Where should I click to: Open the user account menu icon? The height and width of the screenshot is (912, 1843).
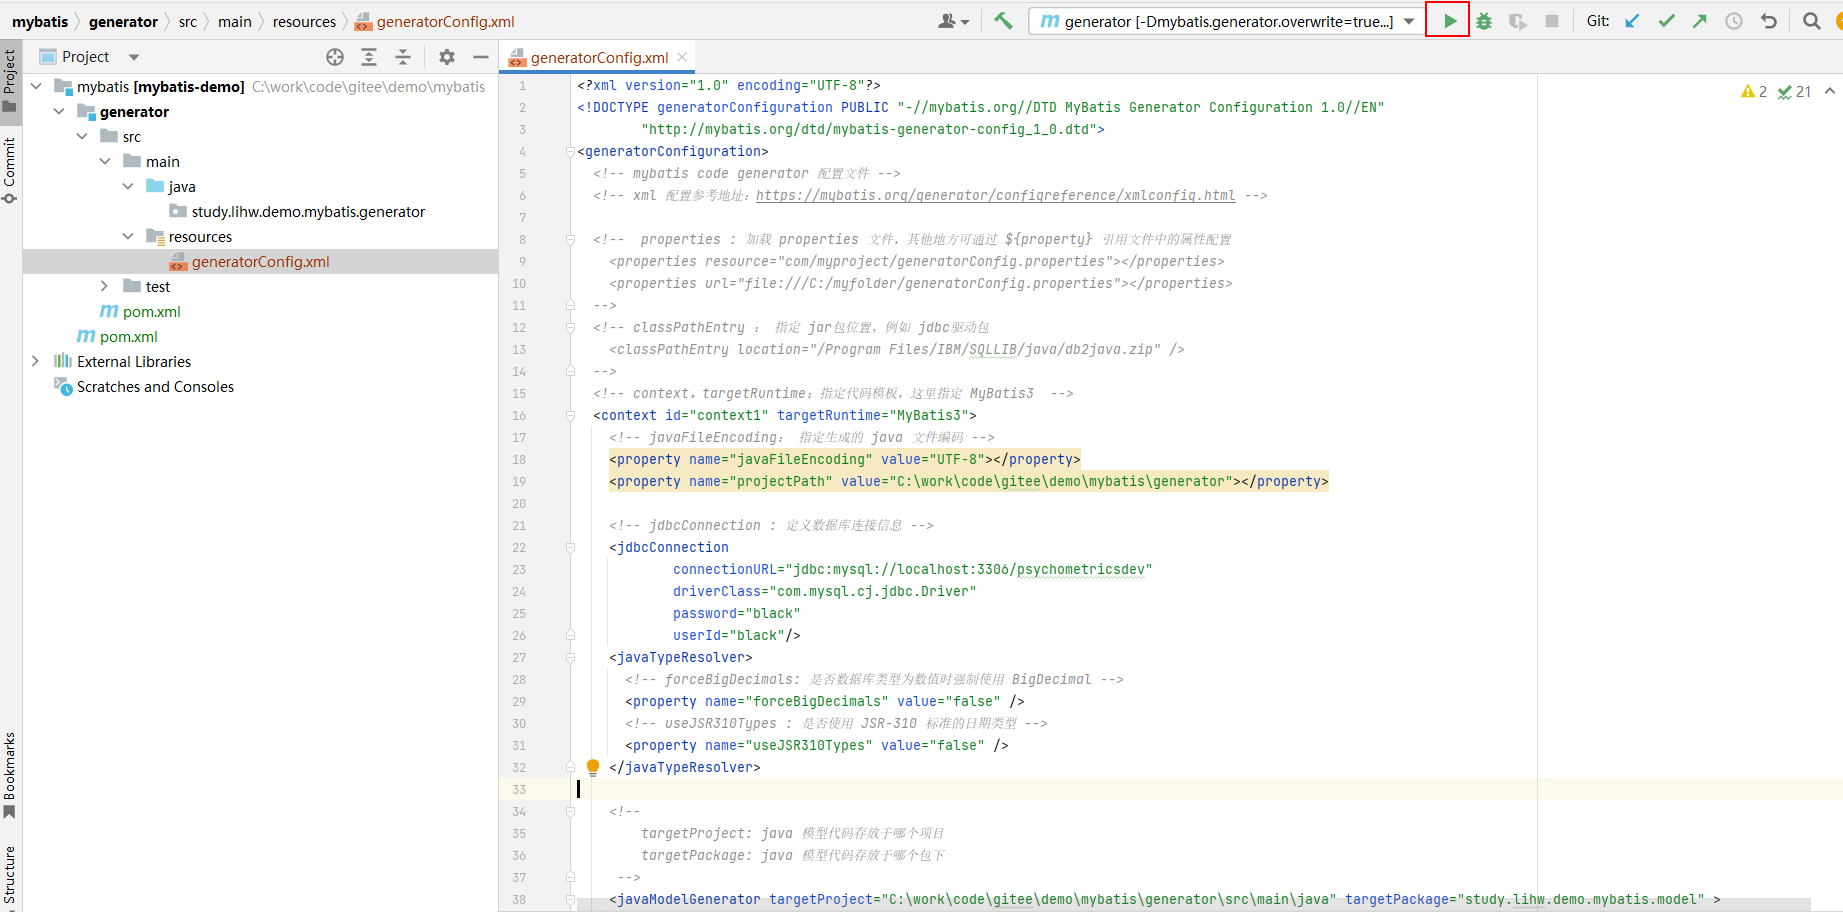pyautogui.click(x=953, y=21)
